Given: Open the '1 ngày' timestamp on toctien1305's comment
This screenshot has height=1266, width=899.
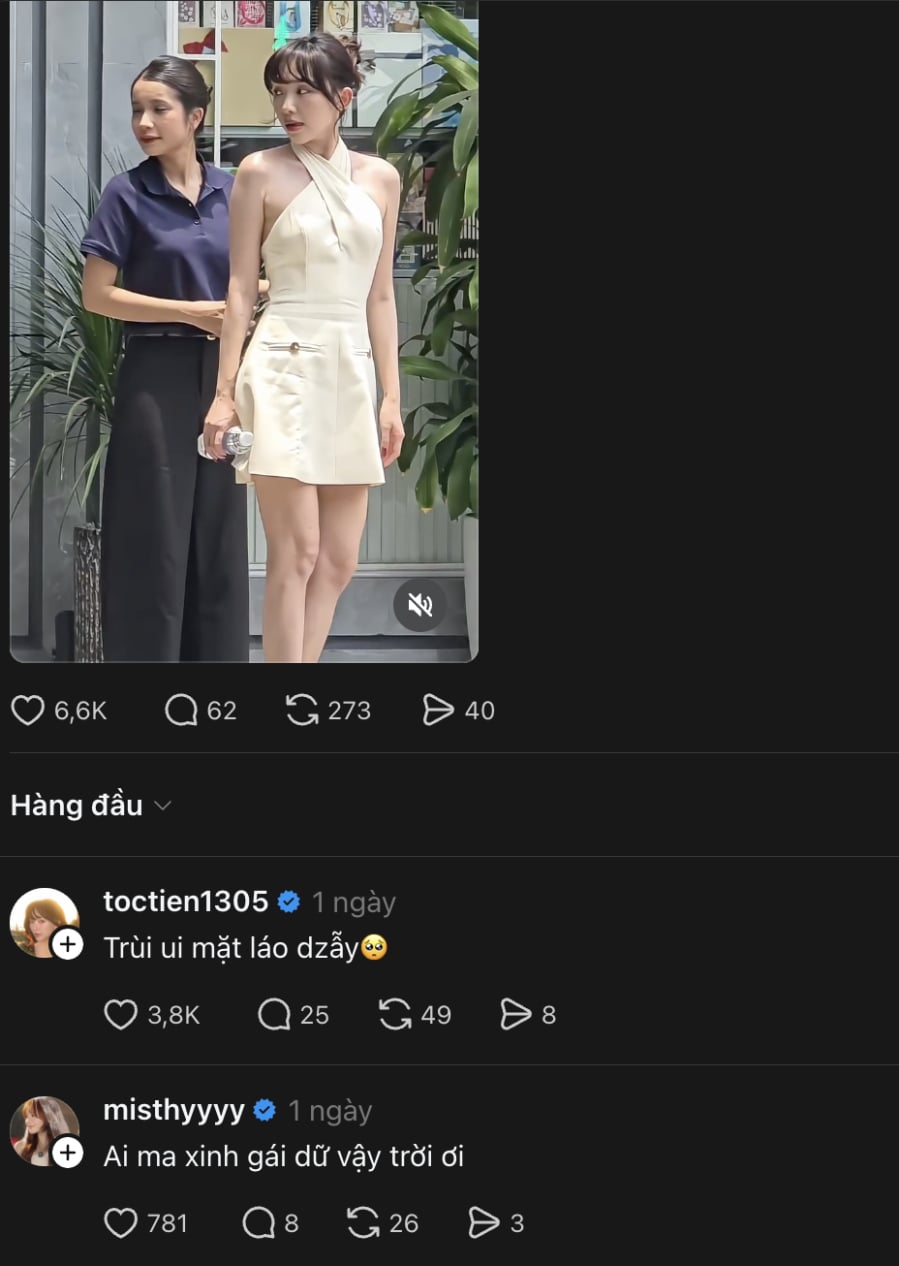Looking at the screenshot, I should (x=354, y=902).
